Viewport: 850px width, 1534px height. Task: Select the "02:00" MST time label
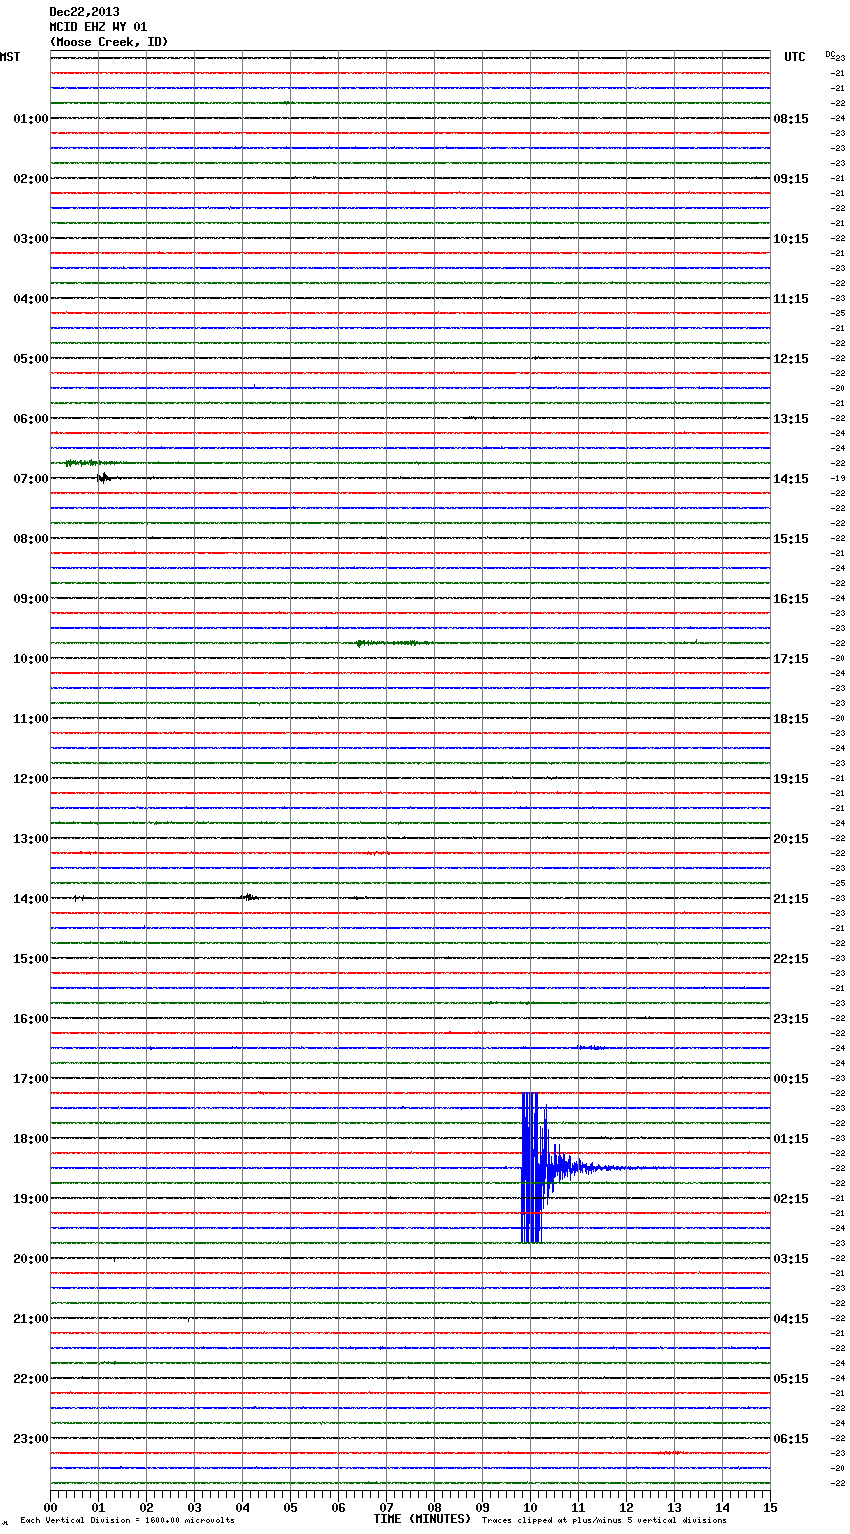point(30,179)
